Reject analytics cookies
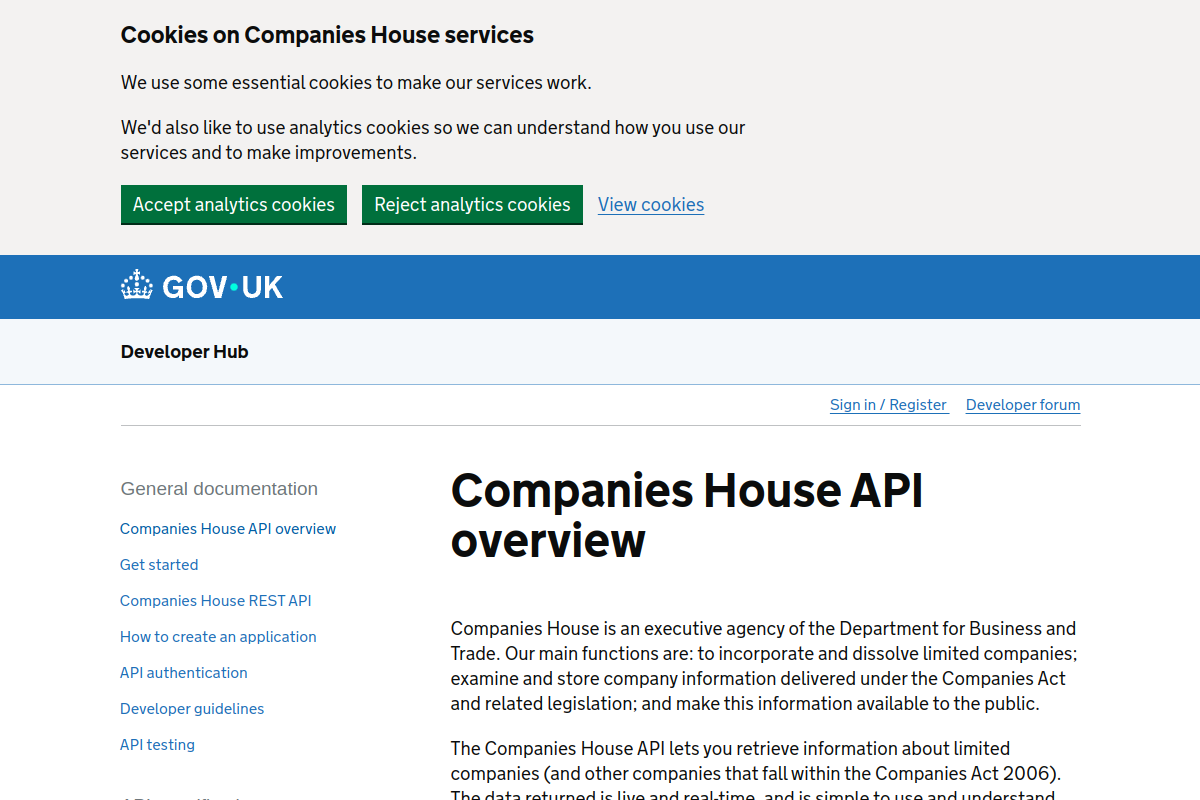The height and width of the screenshot is (800, 1200). point(472,204)
